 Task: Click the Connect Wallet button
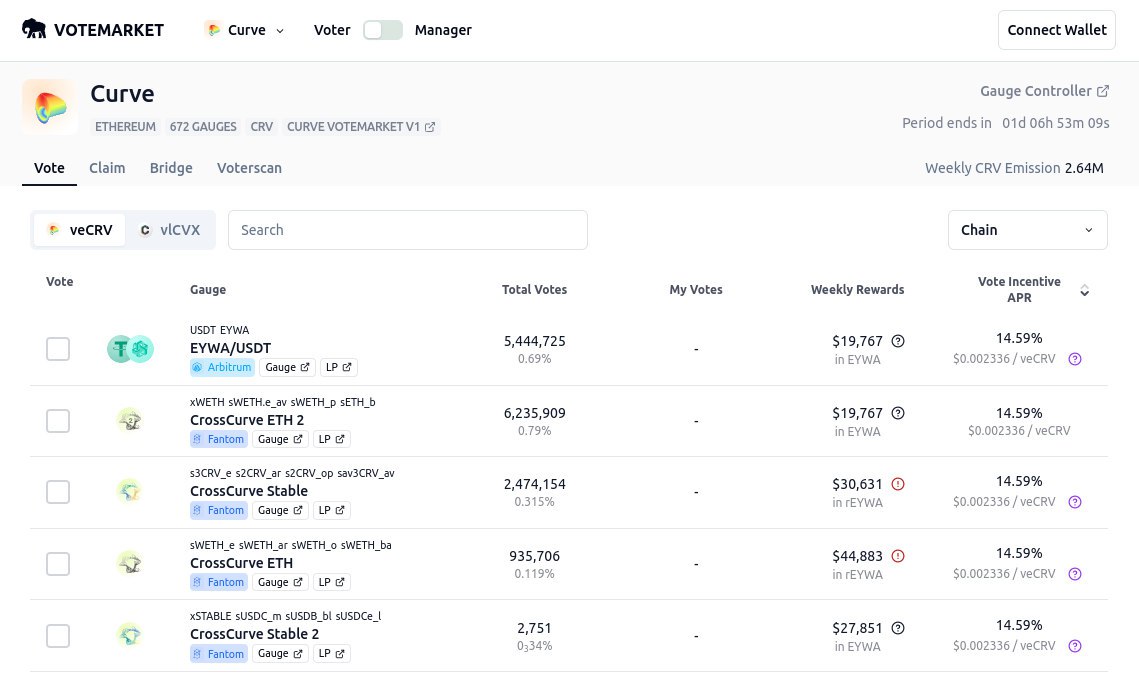coord(1056,30)
